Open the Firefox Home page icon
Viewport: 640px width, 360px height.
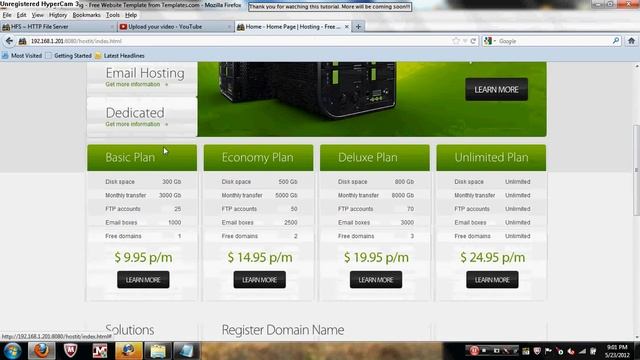631,41
